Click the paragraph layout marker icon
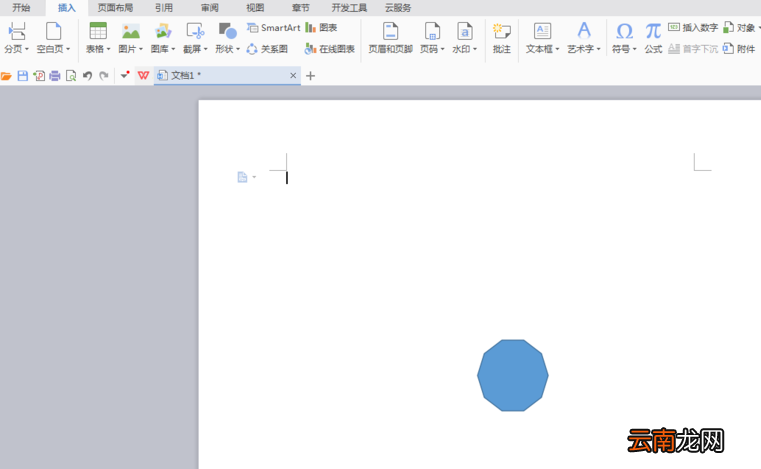 [x=243, y=177]
